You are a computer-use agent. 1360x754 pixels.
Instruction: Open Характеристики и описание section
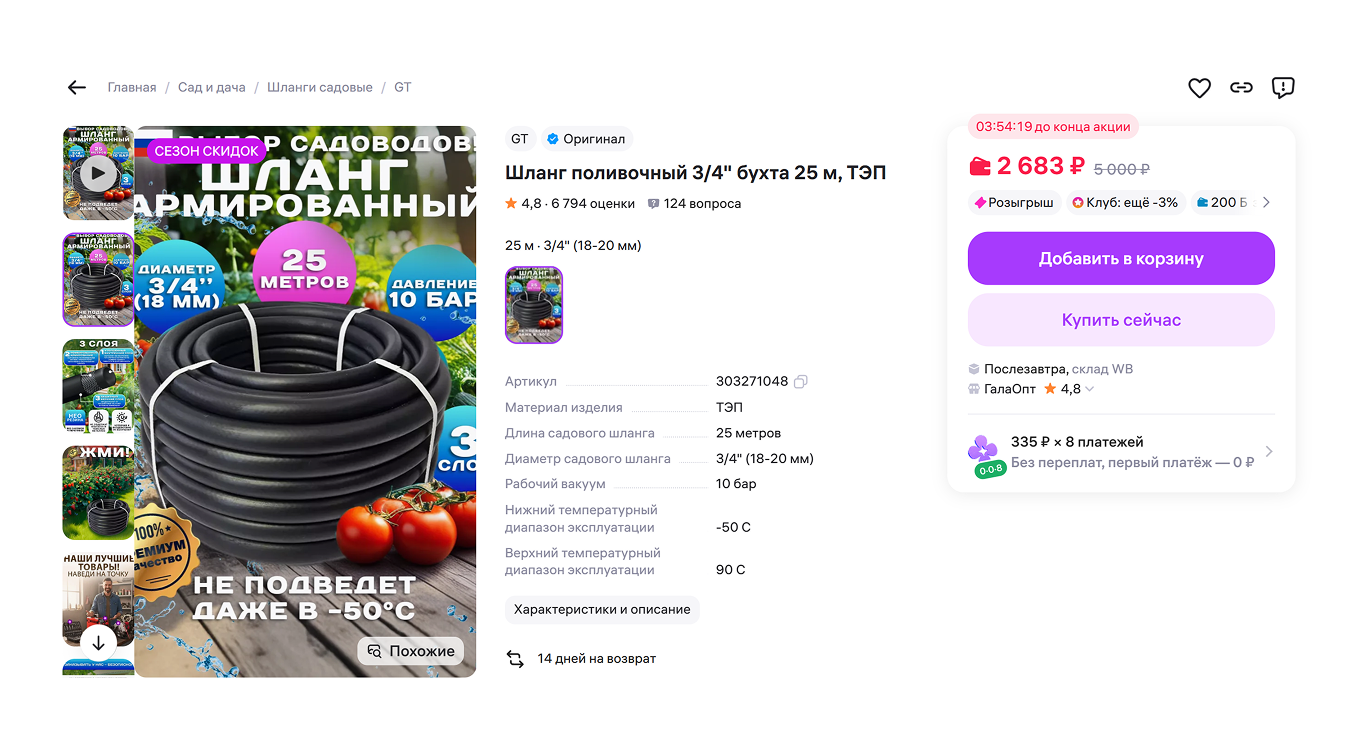(x=602, y=609)
